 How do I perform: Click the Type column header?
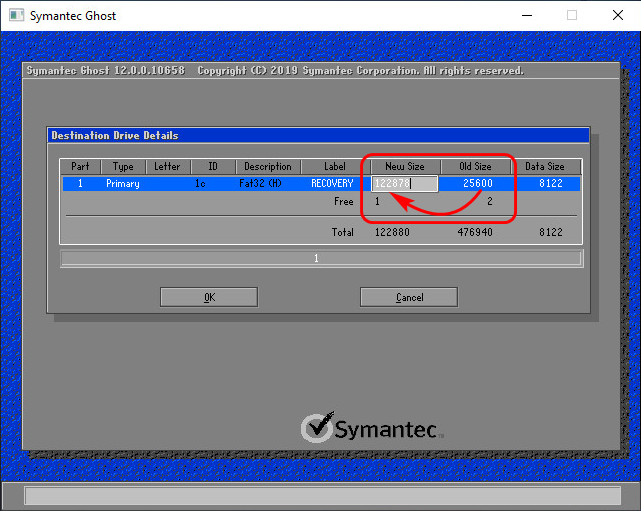click(123, 166)
